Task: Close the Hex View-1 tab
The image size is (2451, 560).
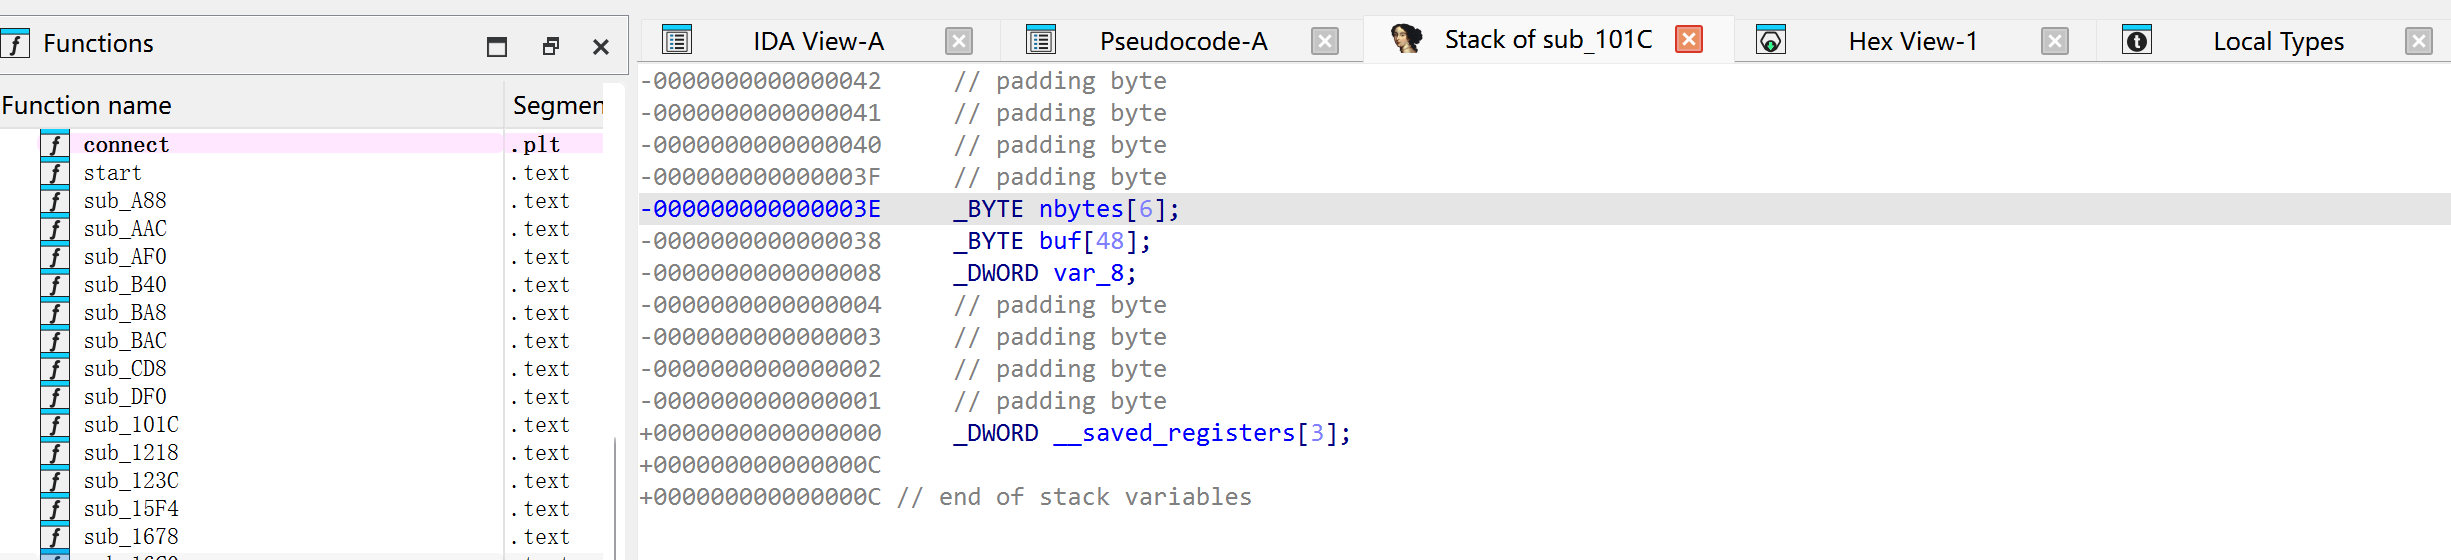Action: [2055, 41]
